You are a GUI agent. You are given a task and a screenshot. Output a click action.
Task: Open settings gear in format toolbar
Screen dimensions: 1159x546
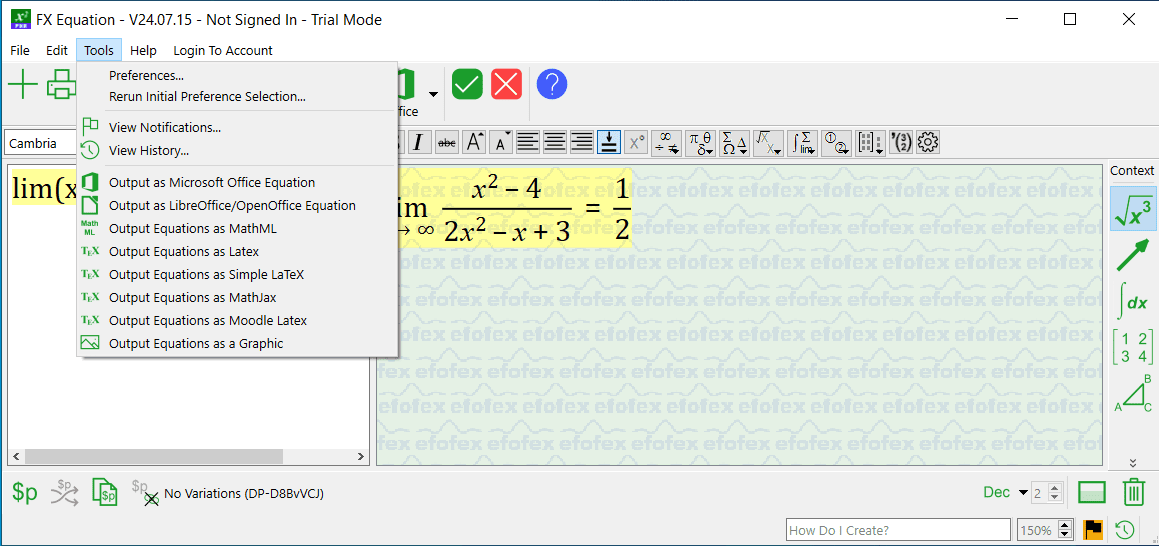(x=928, y=142)
